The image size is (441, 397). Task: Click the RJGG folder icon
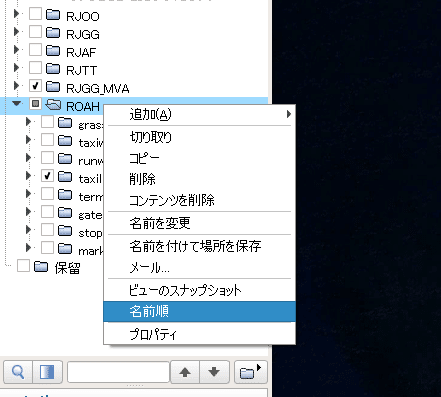click(x=53, y=33)
